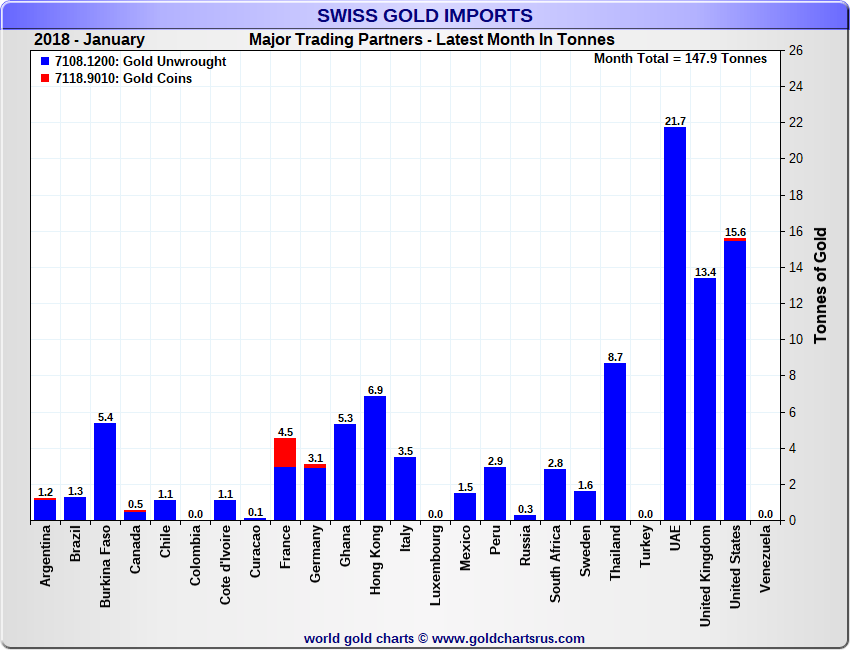Viewport: 850px width, 650px height.
Task: Click the Hong Kong bar
Action: click(x=375, y=458)
